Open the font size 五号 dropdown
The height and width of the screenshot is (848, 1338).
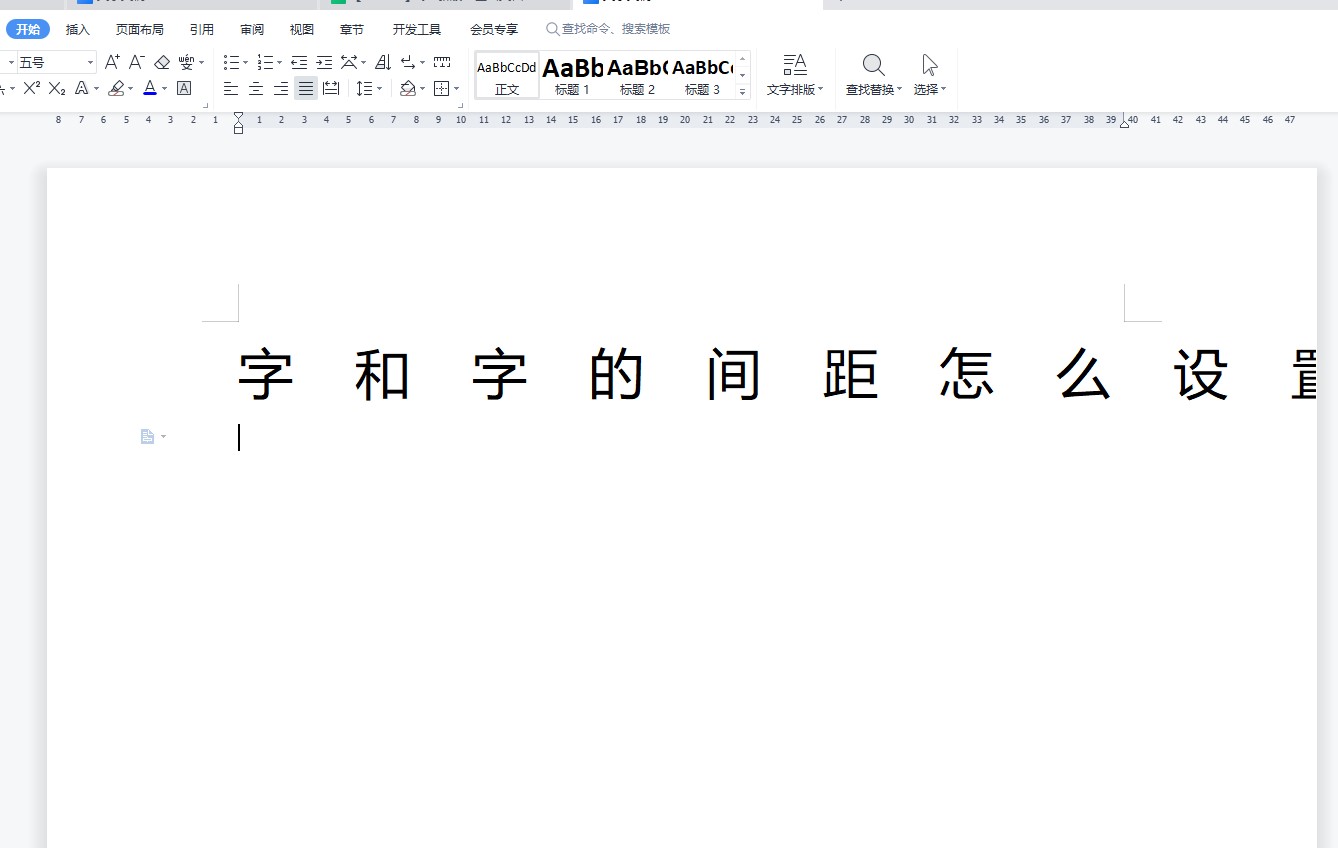click(x=90, y=62)
